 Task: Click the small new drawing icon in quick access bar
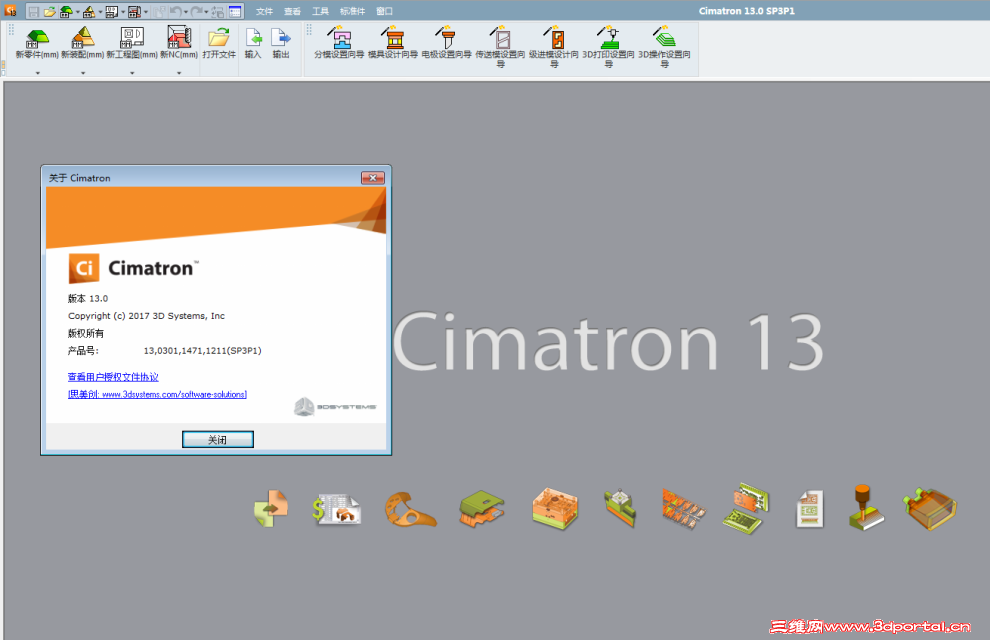[x=111, y=11]
